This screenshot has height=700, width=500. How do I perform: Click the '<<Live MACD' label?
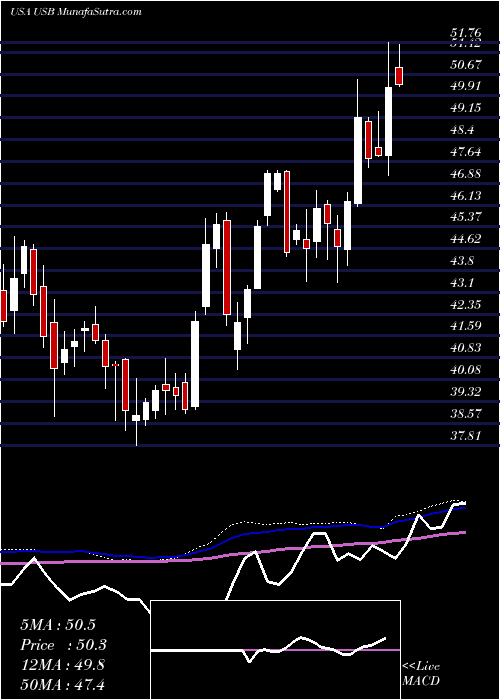click(421, 674)
